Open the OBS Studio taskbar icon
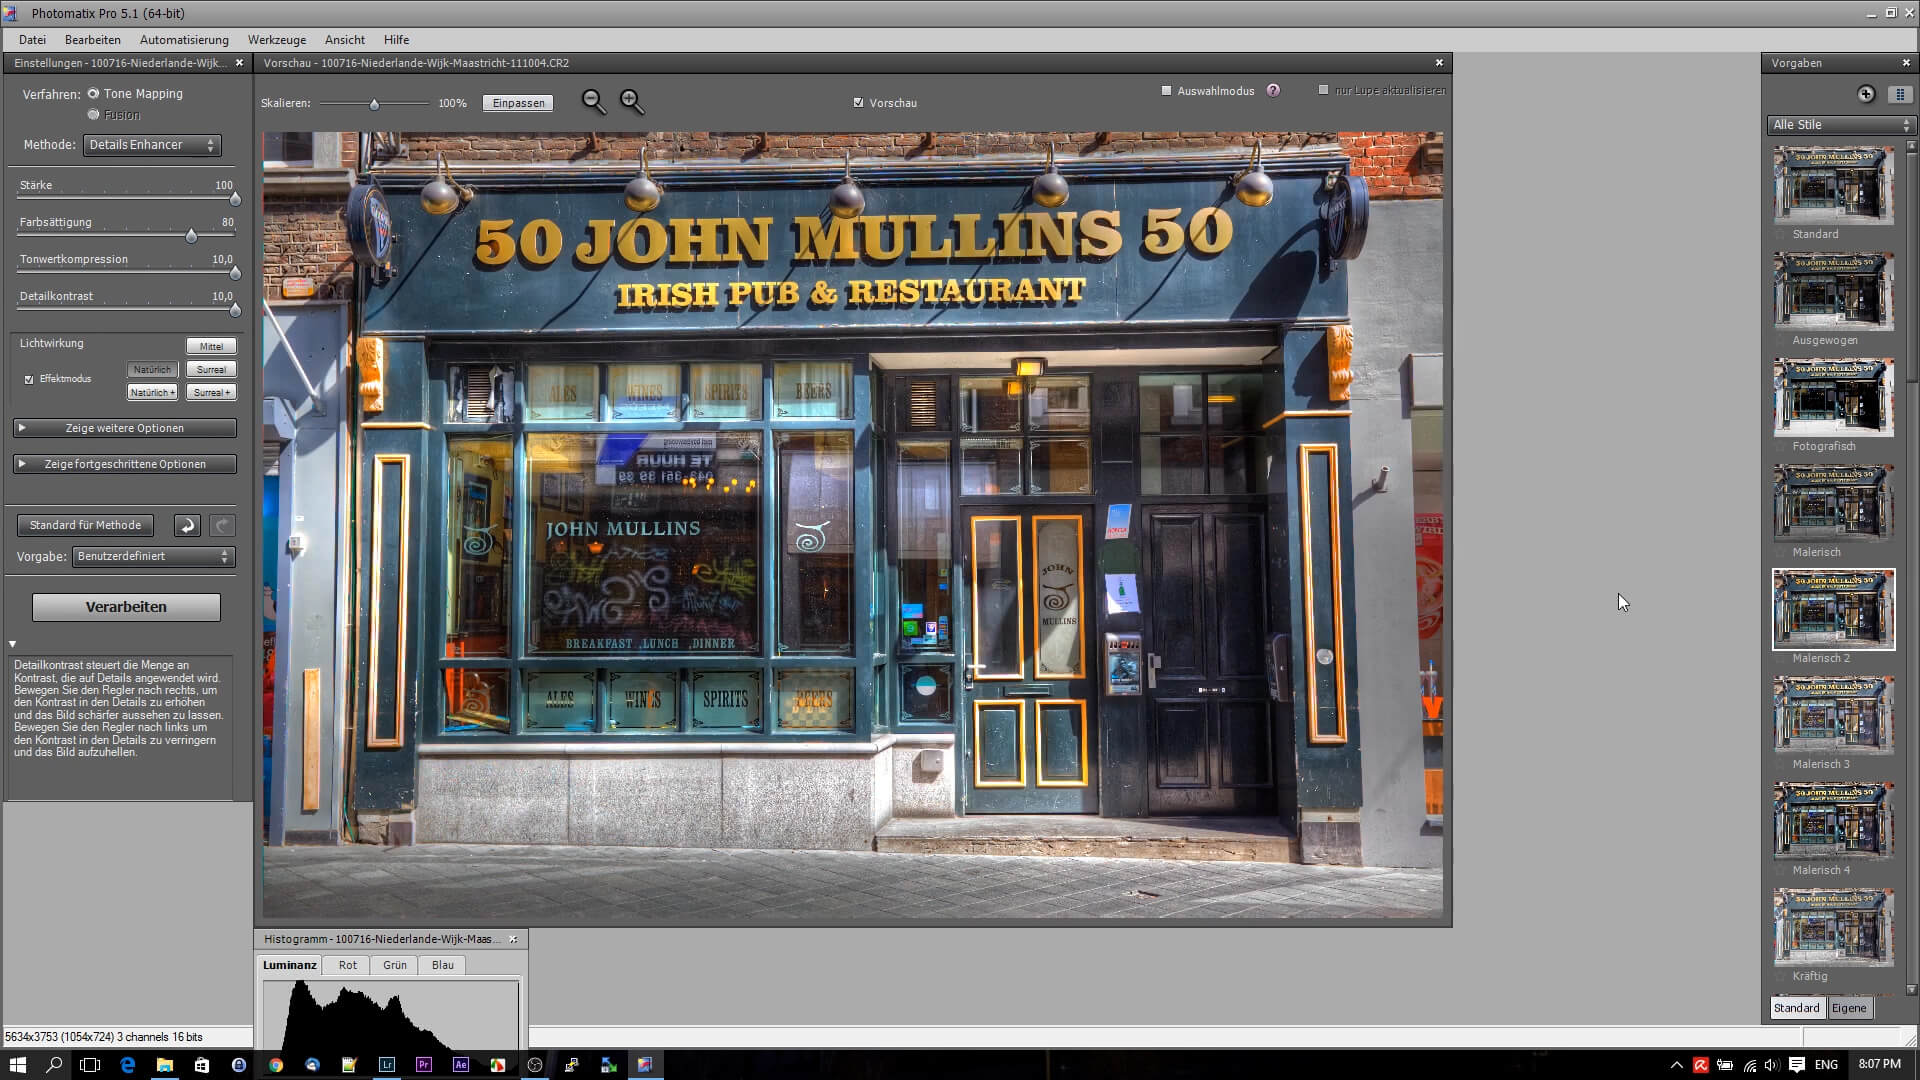Viewport: 1920px width, 1080px height. tap(535, 1065)
